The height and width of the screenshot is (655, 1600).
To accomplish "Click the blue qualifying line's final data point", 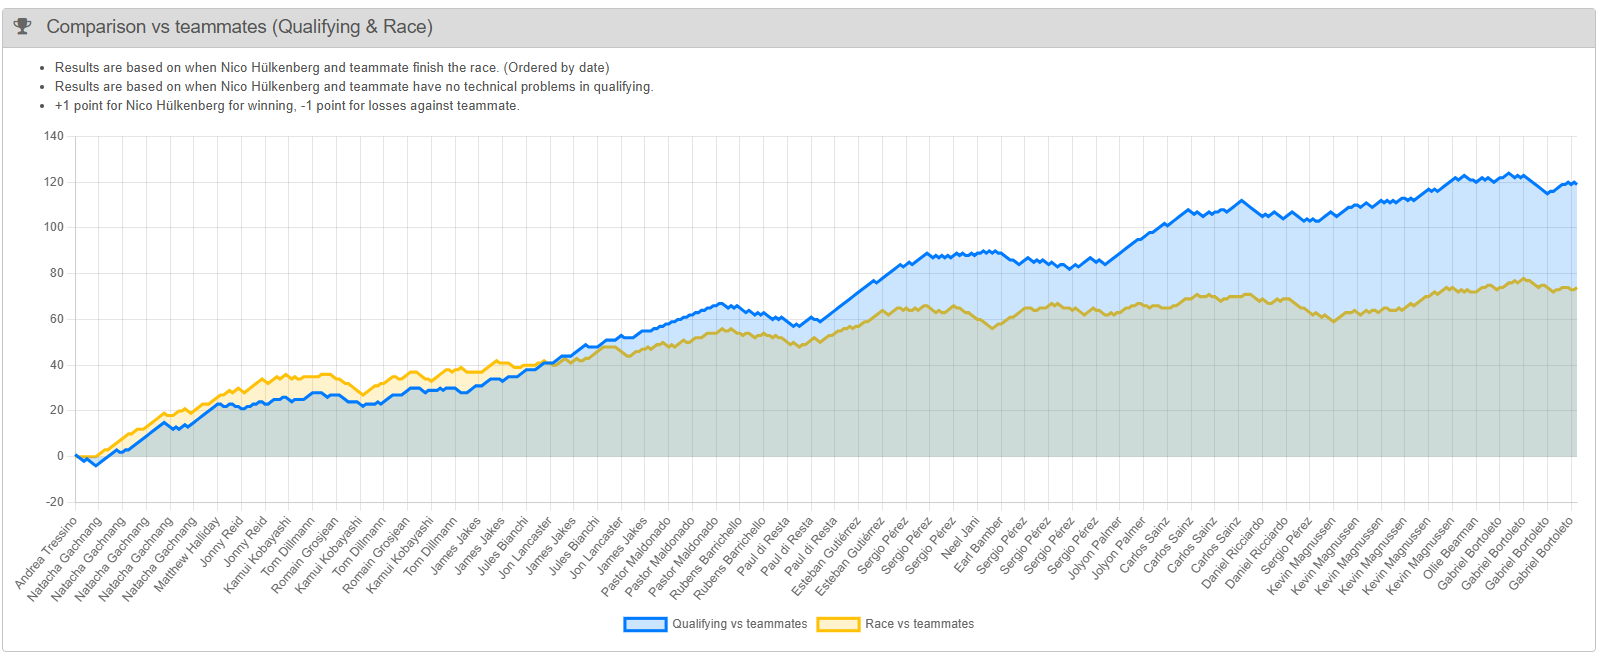I will 1575,183.
